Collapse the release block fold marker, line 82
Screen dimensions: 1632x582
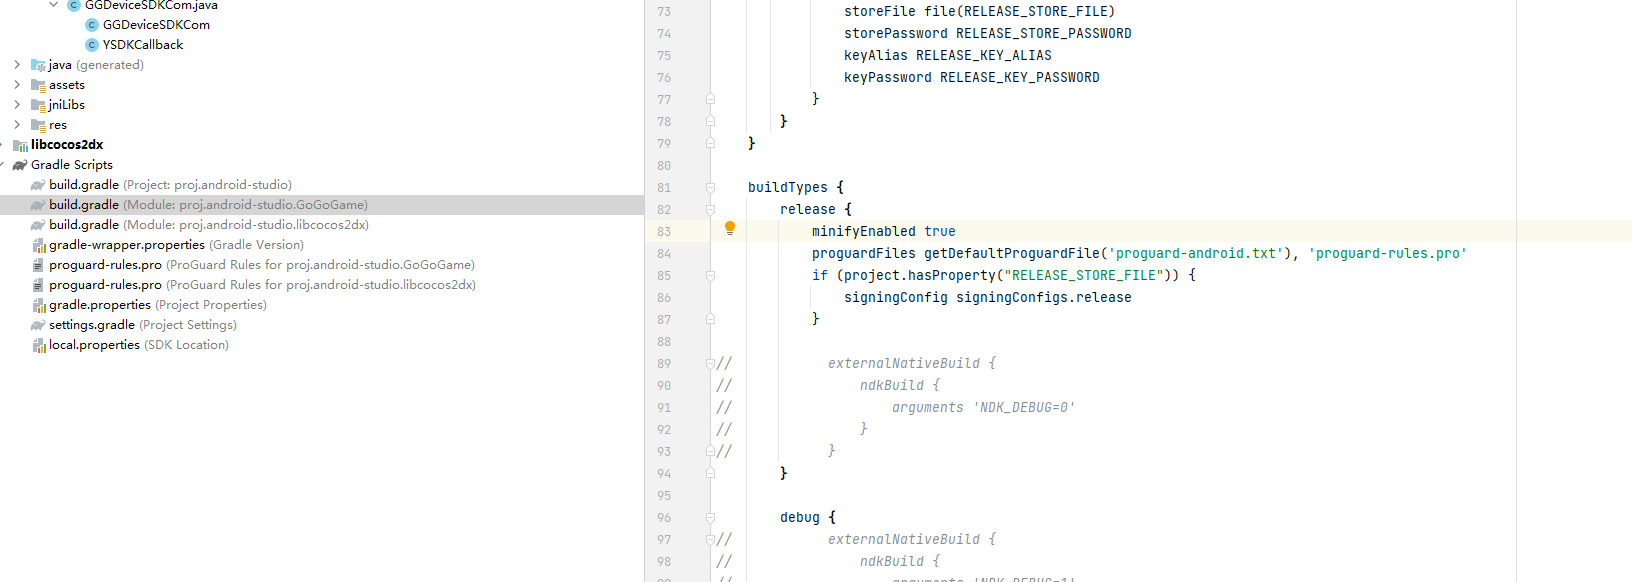(x=710, y=209)
